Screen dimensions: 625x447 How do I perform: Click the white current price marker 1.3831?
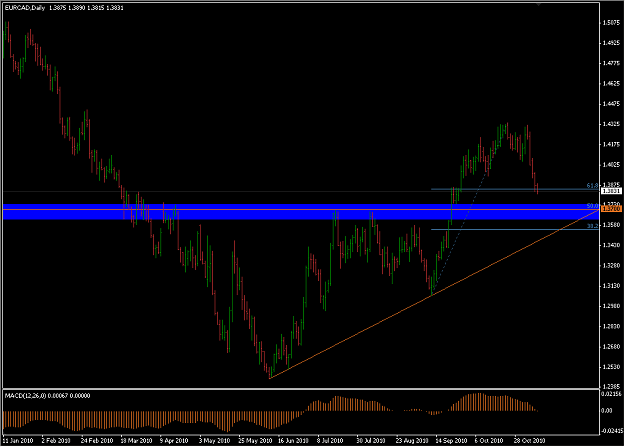click(611, 191)
